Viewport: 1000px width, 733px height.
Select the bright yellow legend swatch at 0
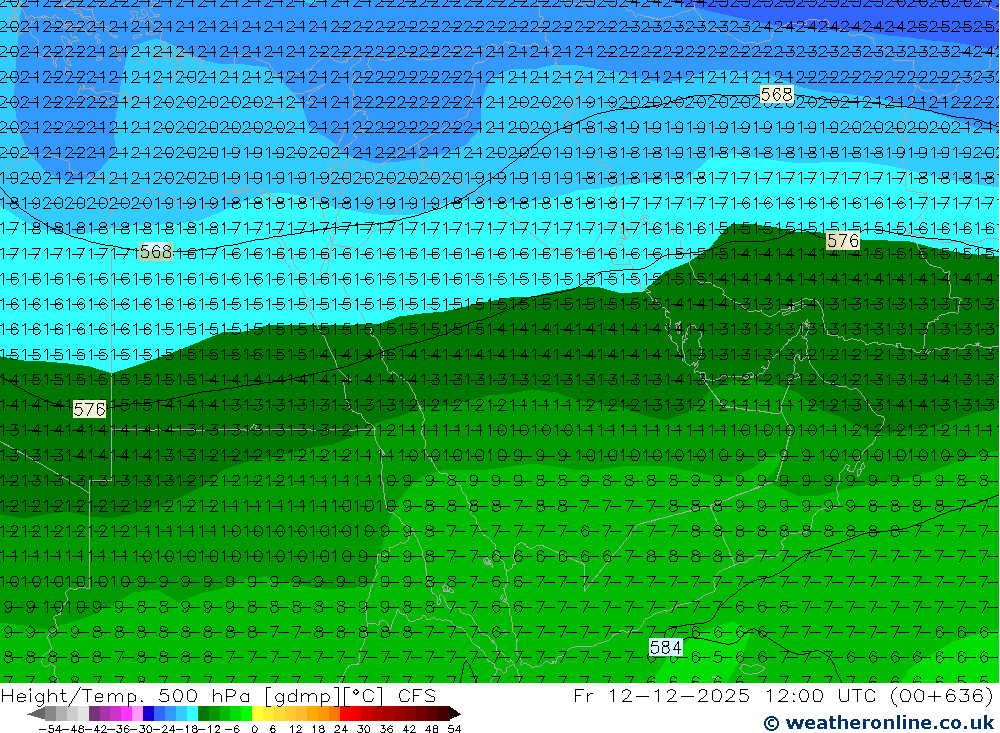258,713
